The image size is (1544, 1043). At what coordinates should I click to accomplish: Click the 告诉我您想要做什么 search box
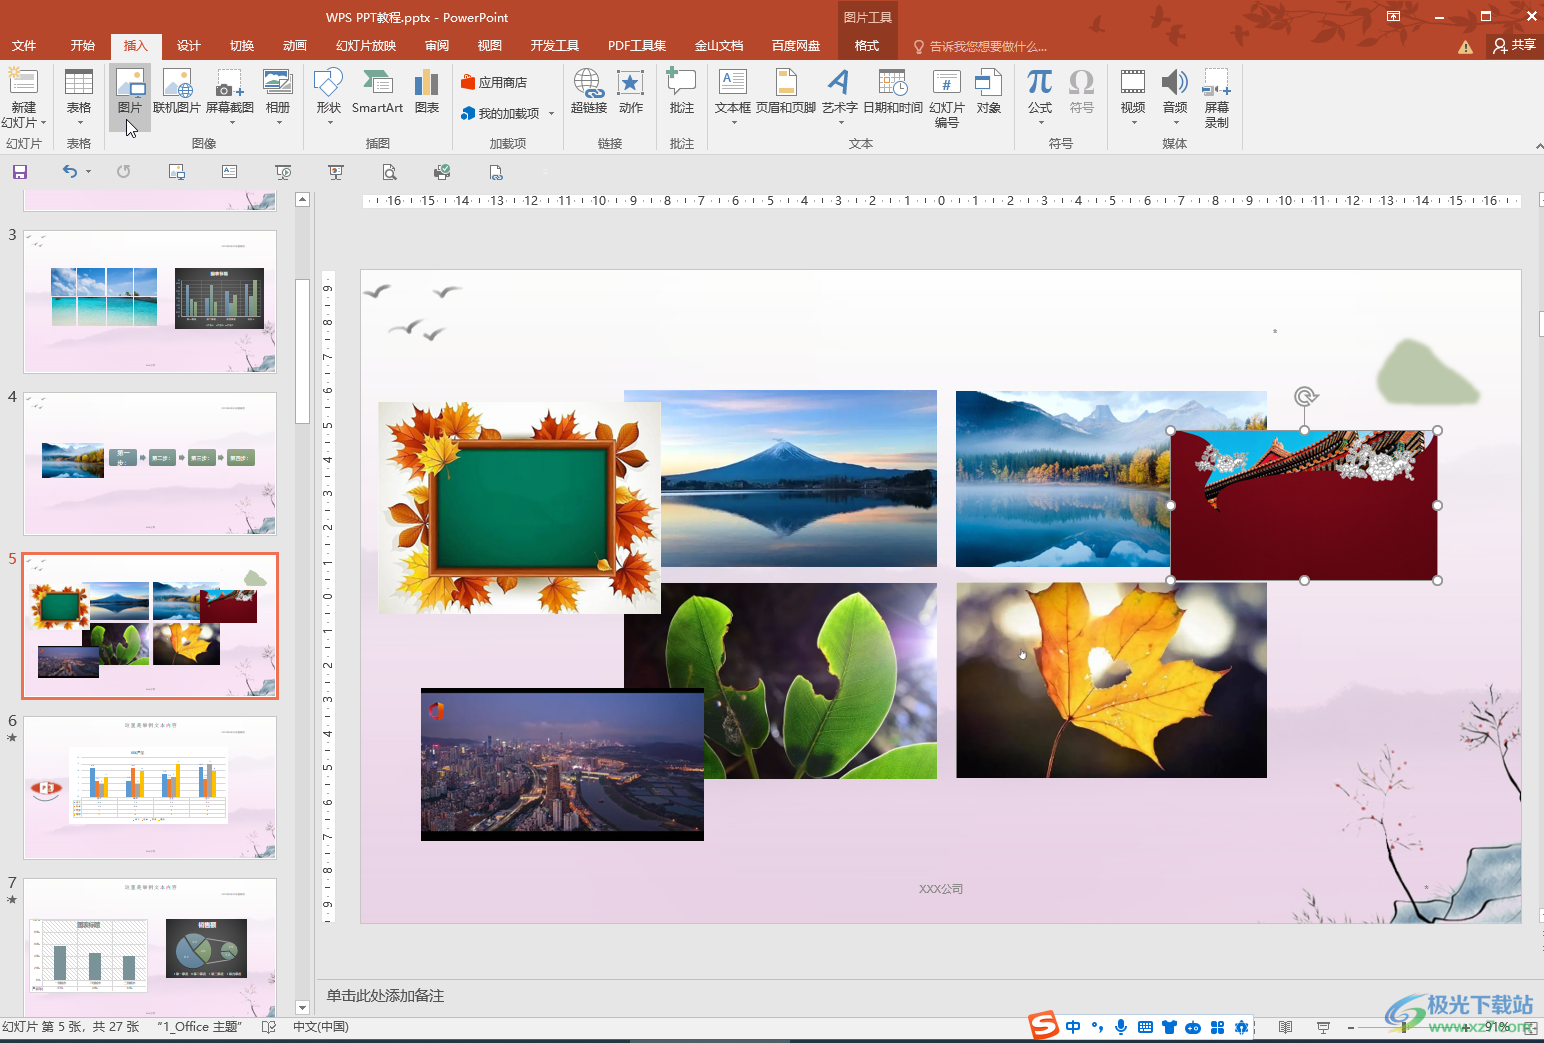981,47
